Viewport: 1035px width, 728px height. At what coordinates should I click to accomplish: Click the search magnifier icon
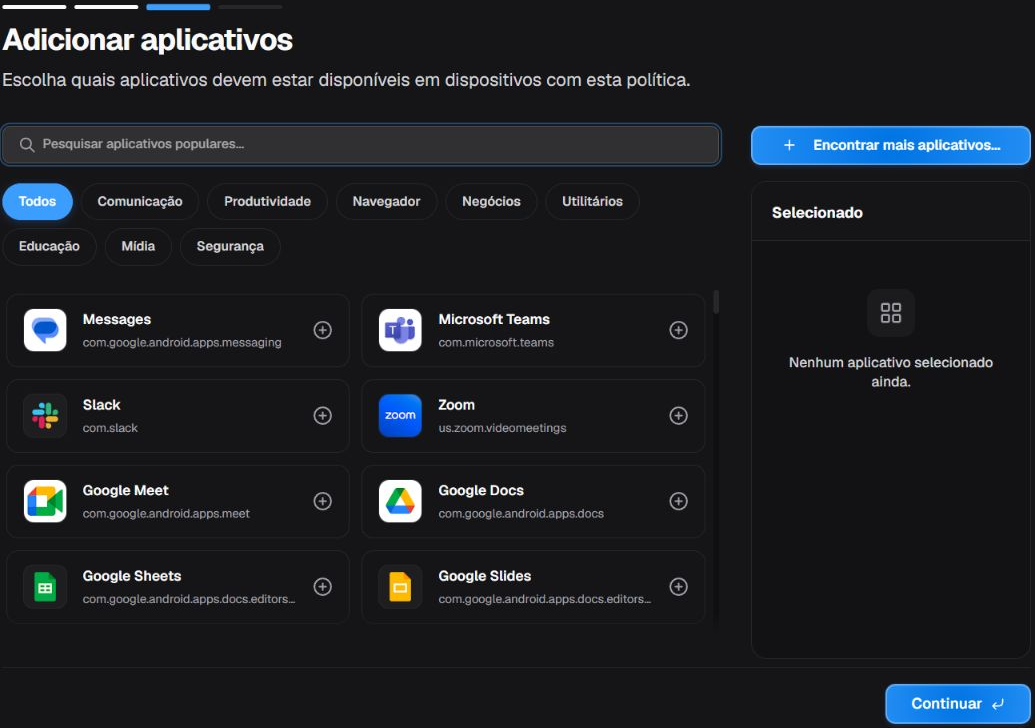(x=27, y=145)
